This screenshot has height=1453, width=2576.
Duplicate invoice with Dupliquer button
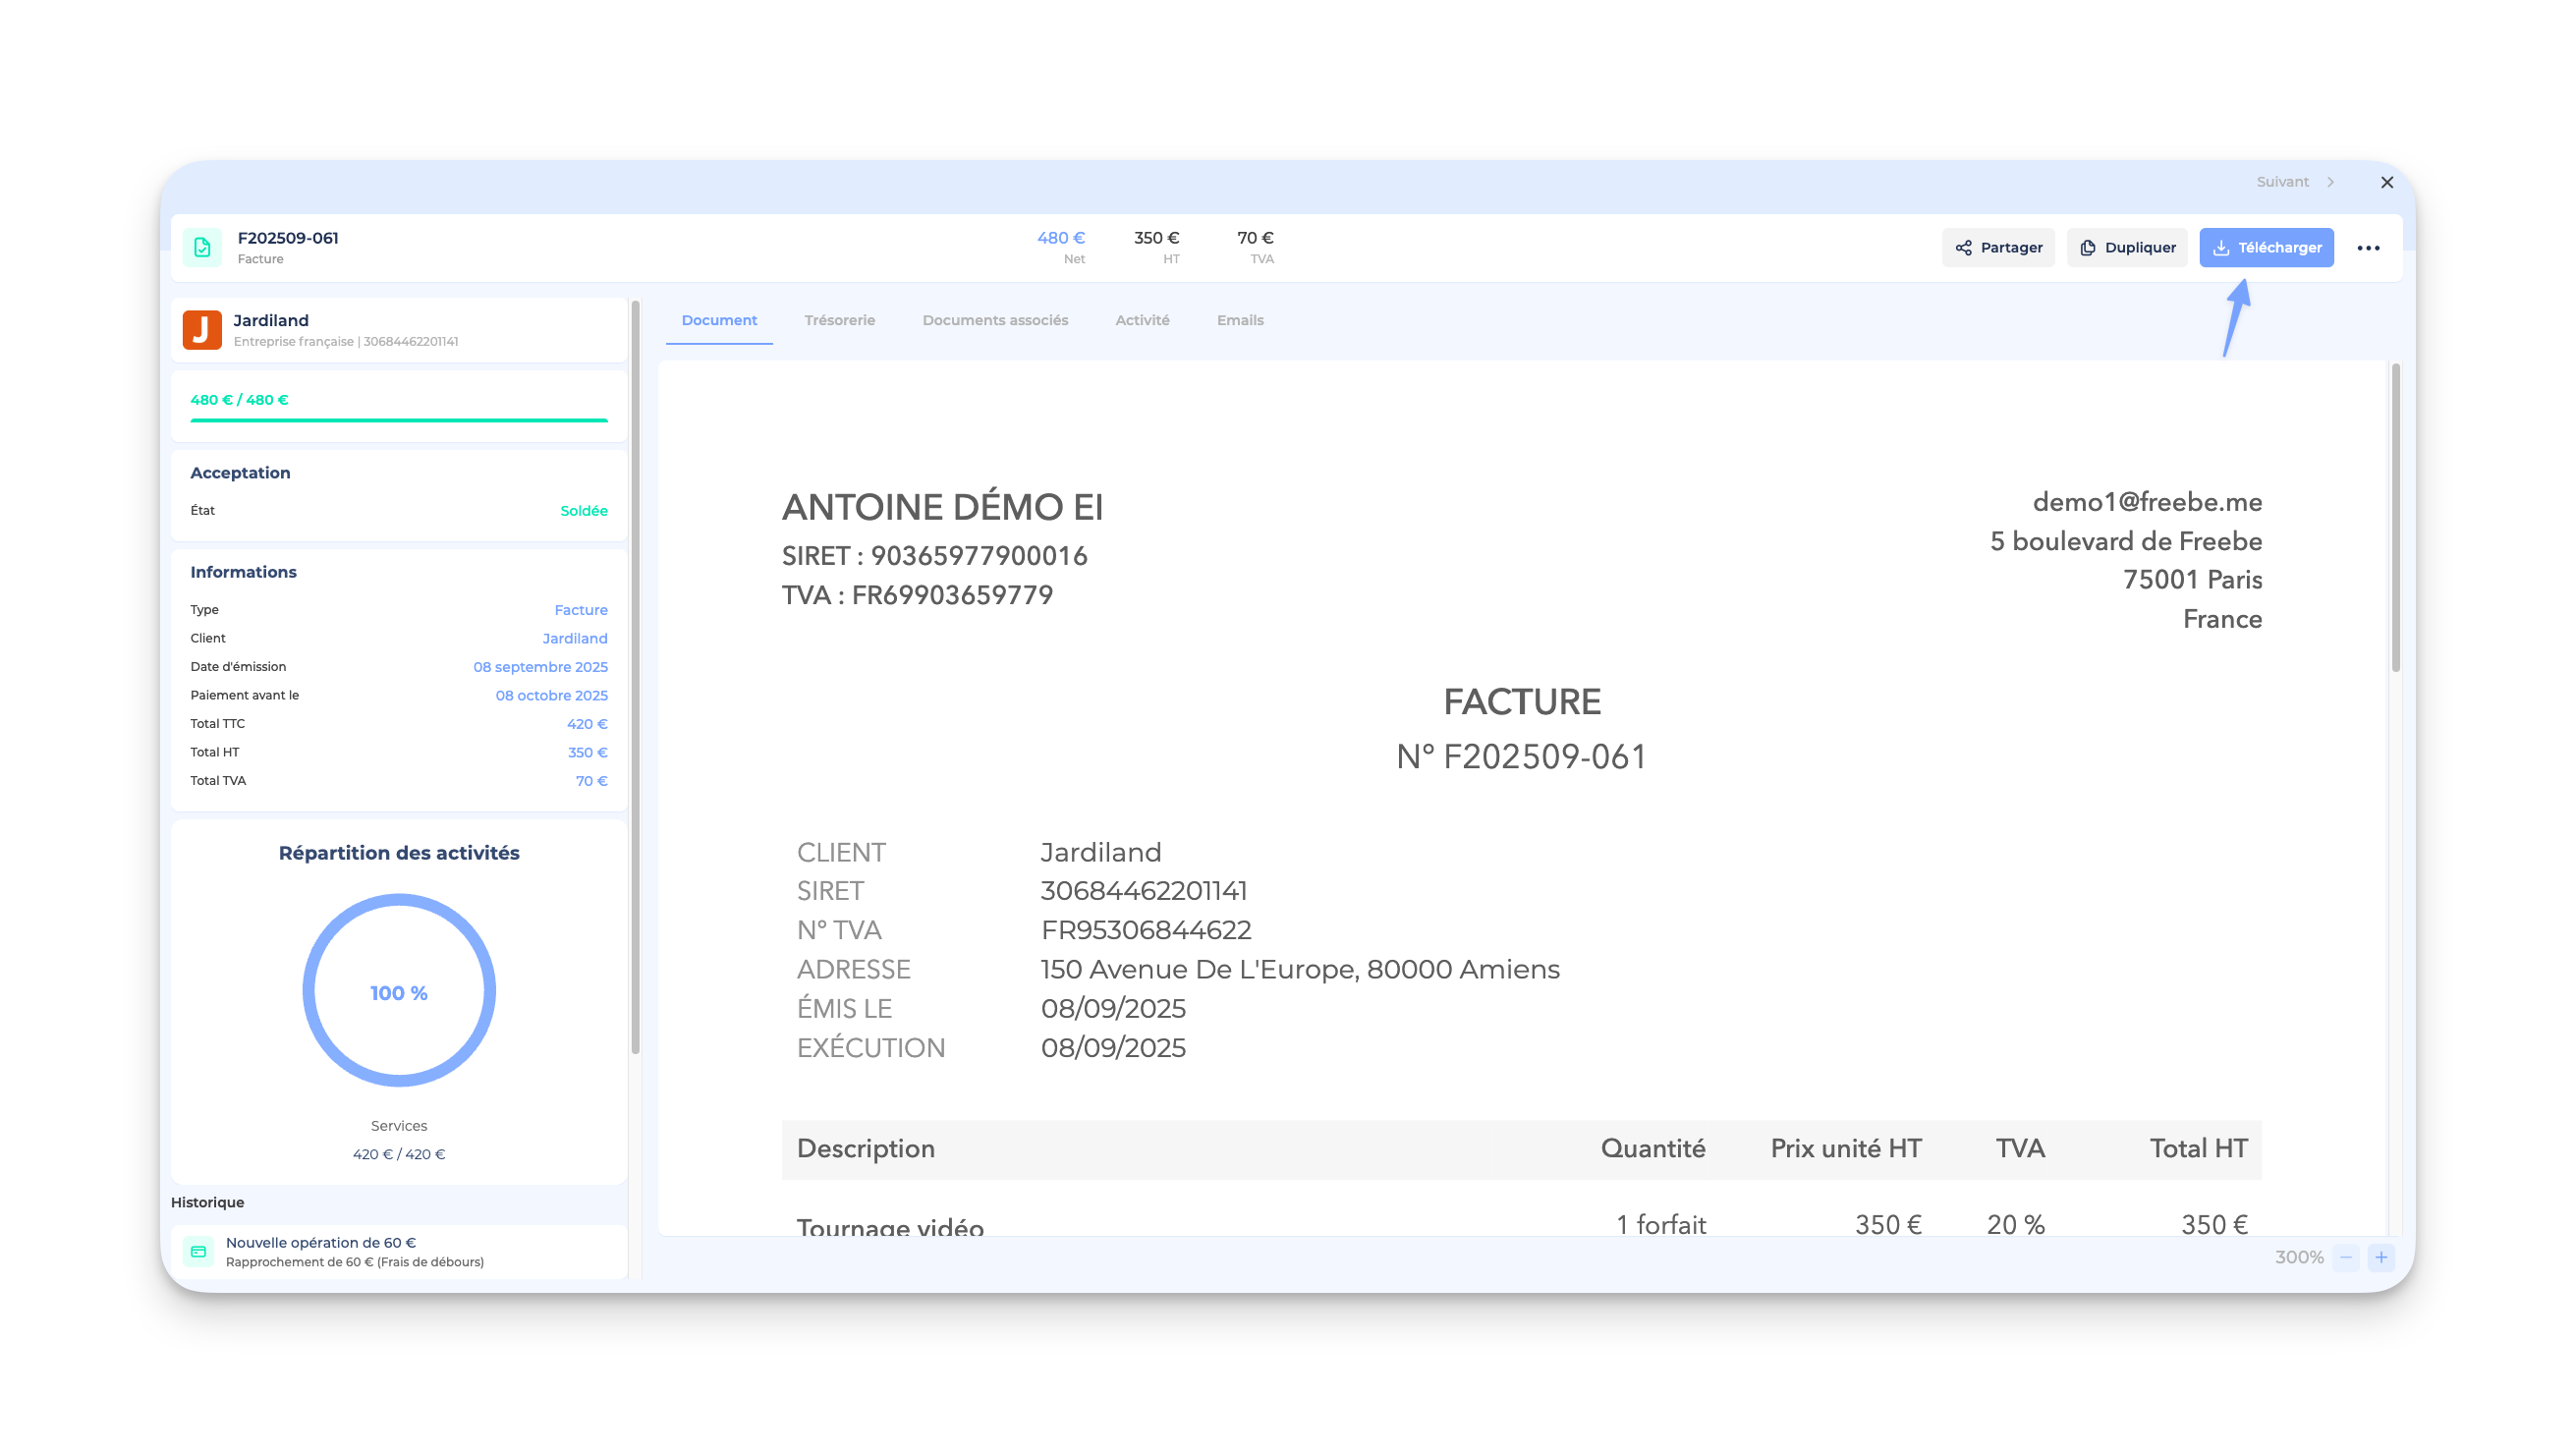pyautogui.click(x=2126, y=247)
